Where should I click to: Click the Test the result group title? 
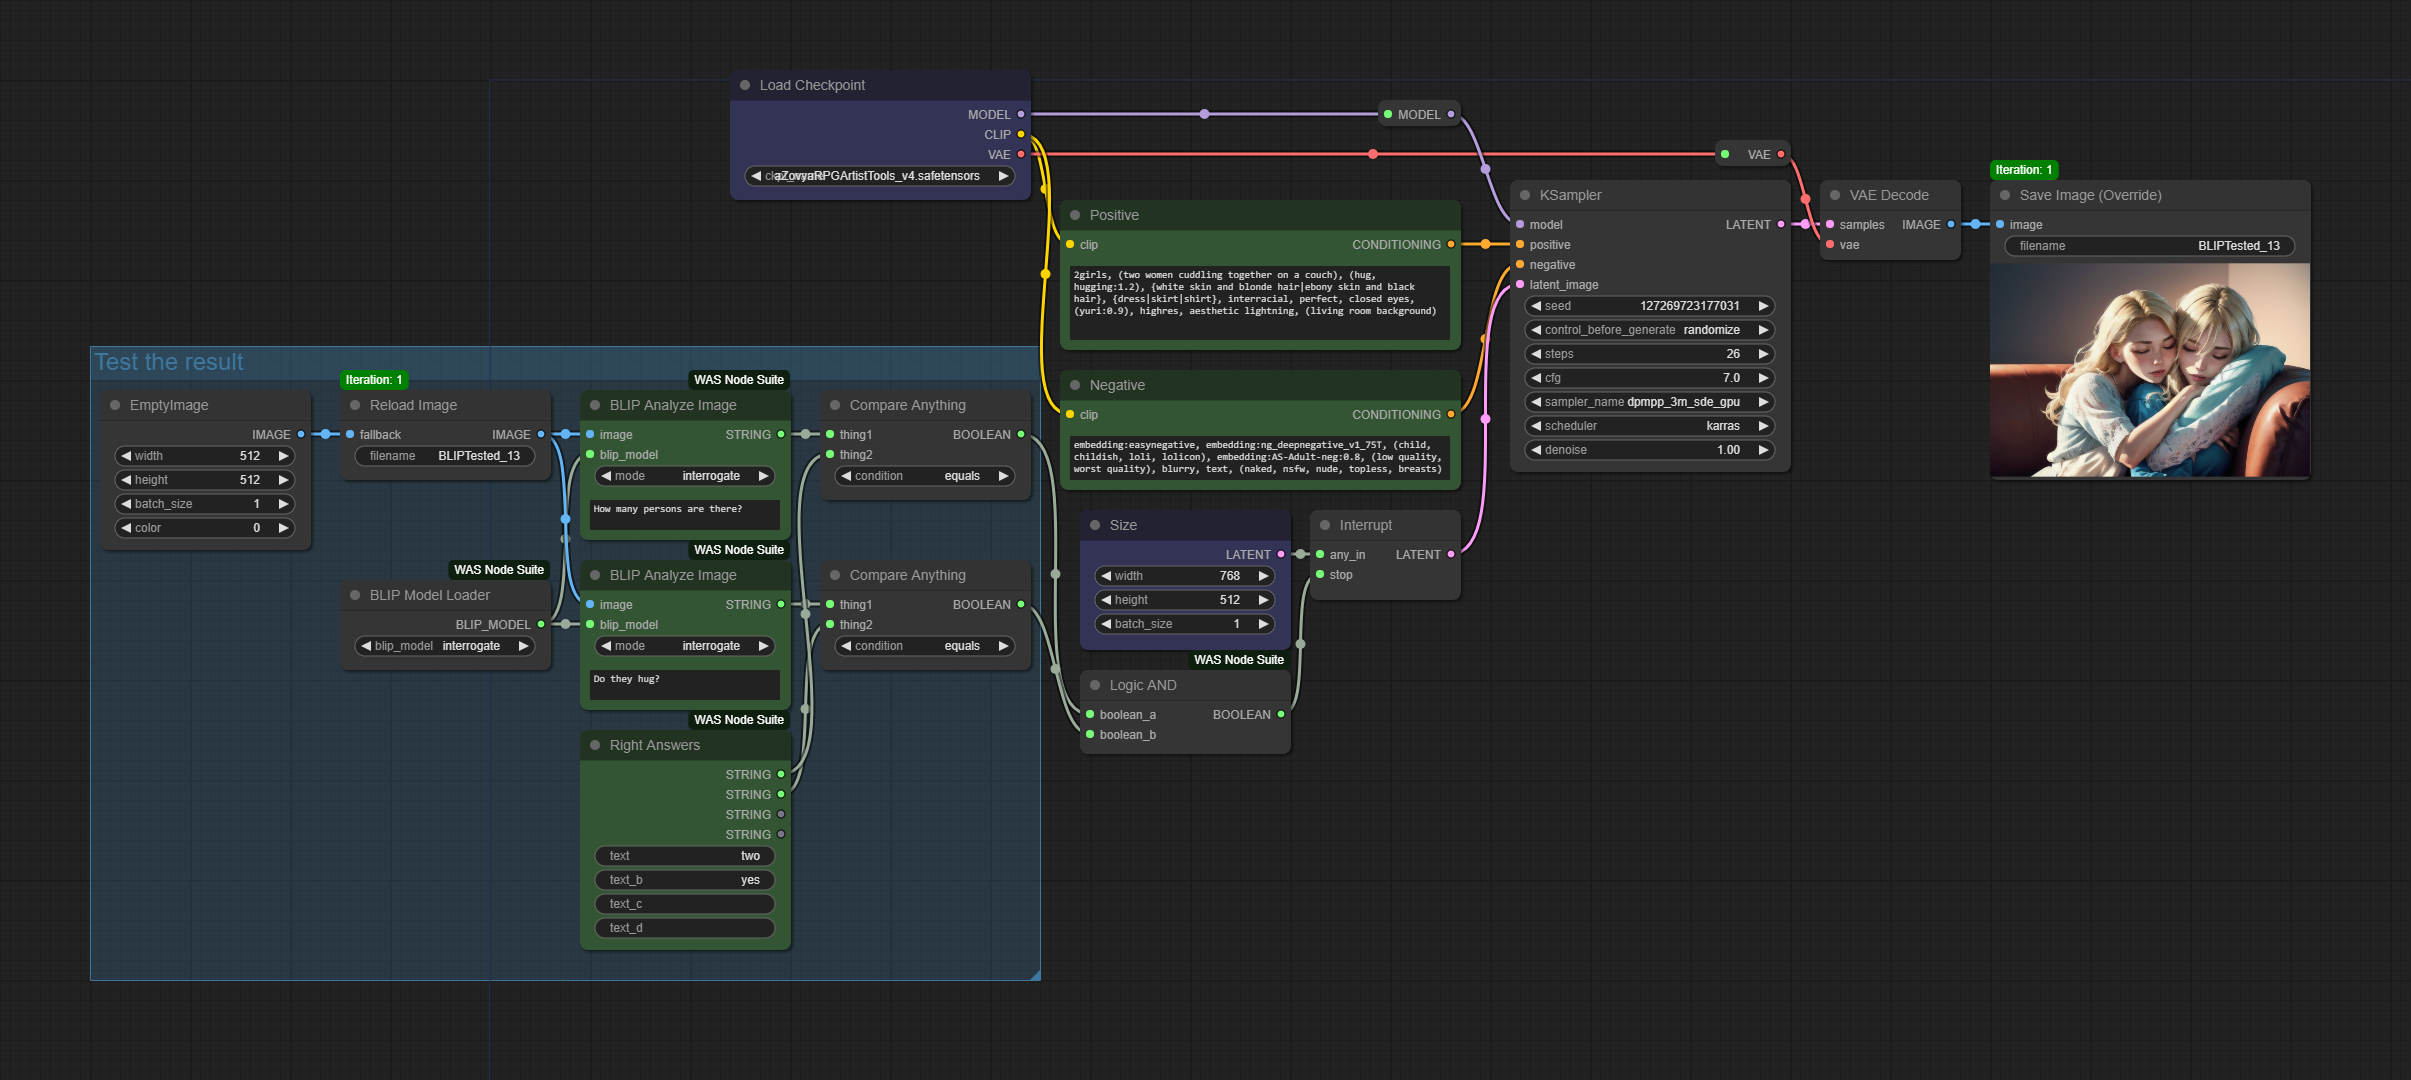click(169, 362)
